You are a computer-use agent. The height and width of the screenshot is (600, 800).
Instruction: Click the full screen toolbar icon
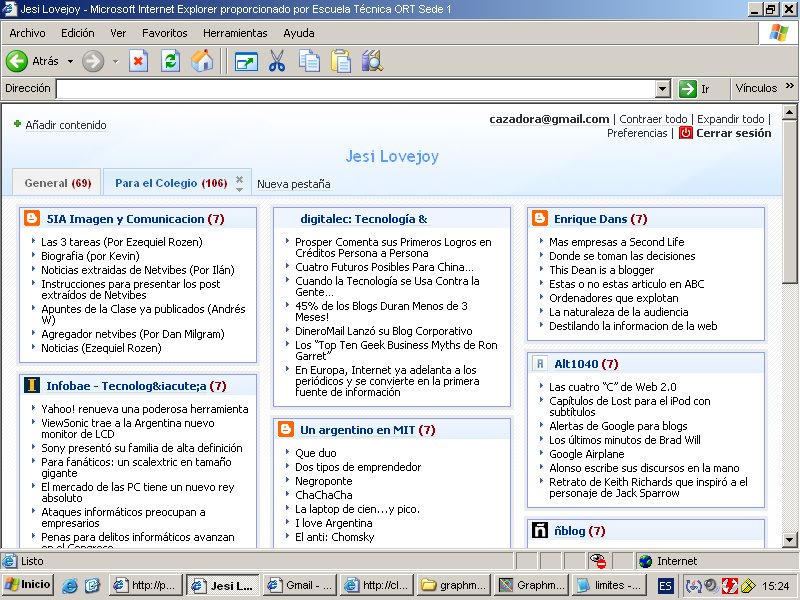[x=246, y=62]
